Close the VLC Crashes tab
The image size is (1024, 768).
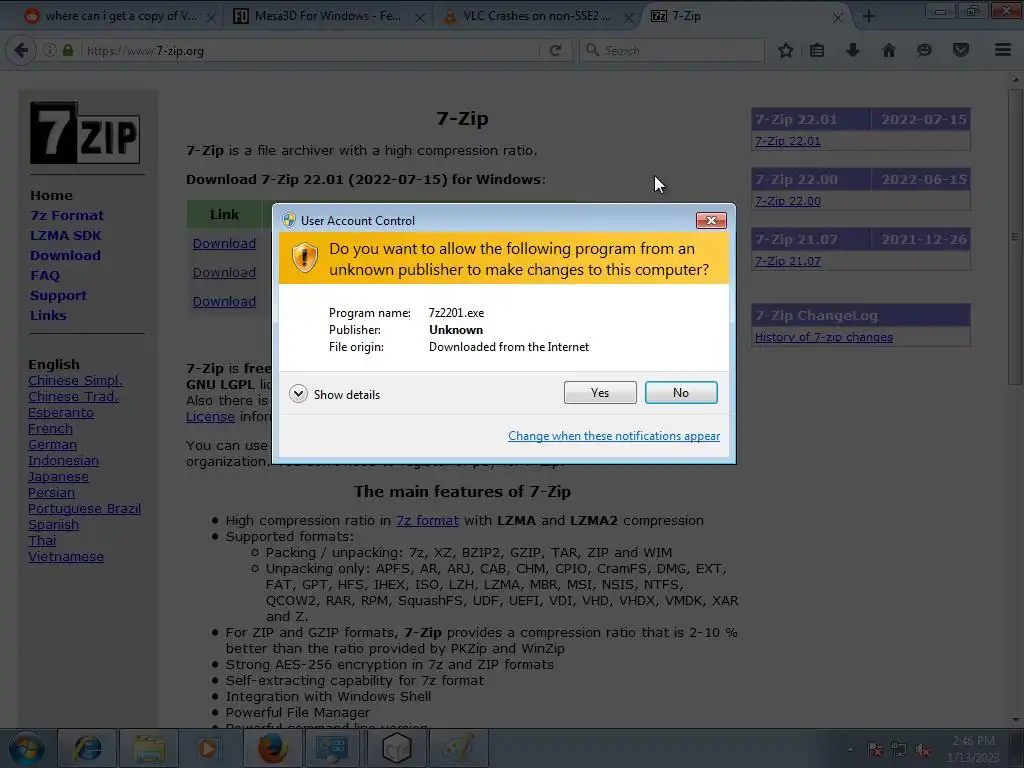(x=629, y=18)
